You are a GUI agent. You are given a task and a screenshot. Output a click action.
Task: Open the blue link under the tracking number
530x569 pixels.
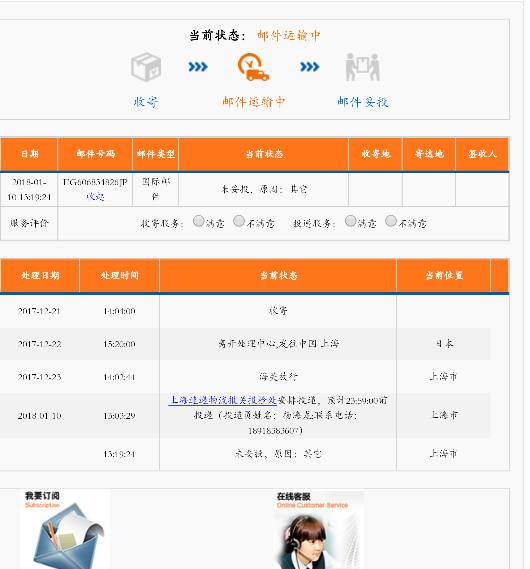pyautogui.click(x=95, y=197)
